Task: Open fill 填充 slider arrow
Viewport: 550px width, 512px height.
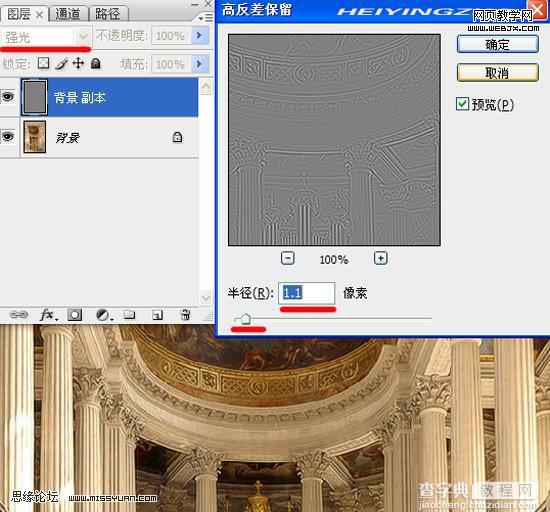Action: 200,64
